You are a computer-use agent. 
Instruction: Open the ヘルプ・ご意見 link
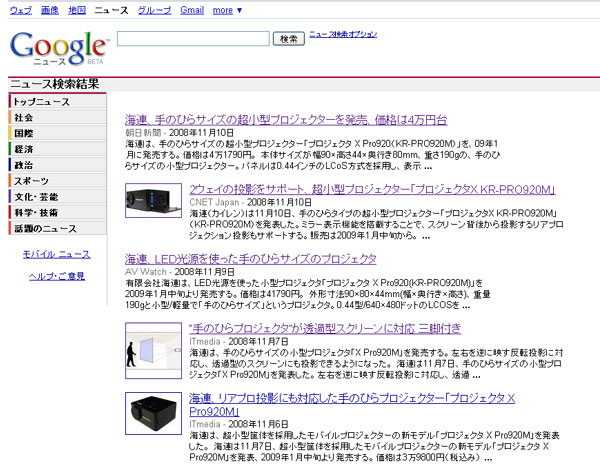[x=57, y=276]
